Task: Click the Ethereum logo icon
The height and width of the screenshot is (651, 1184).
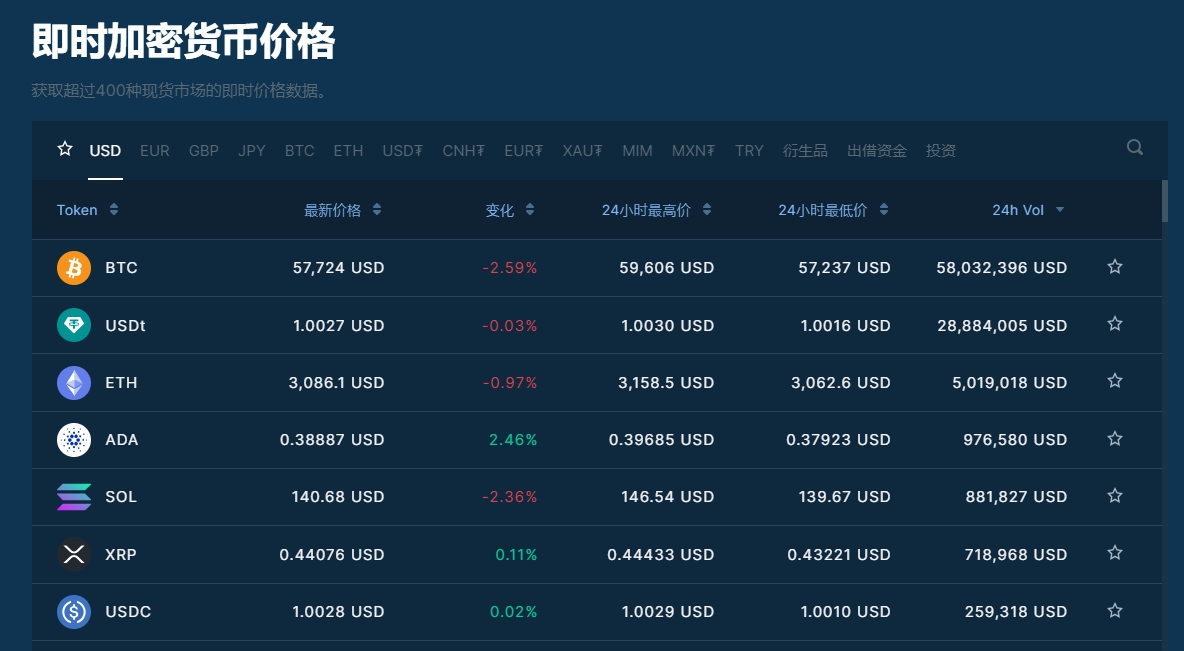Action: pos(74,382)
